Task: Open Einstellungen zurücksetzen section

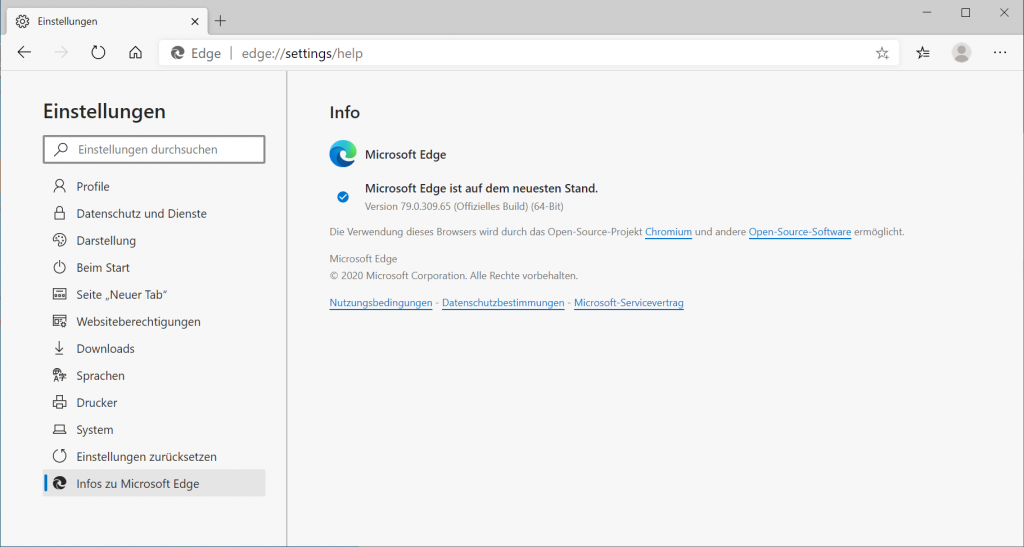Action: point(154,457)
